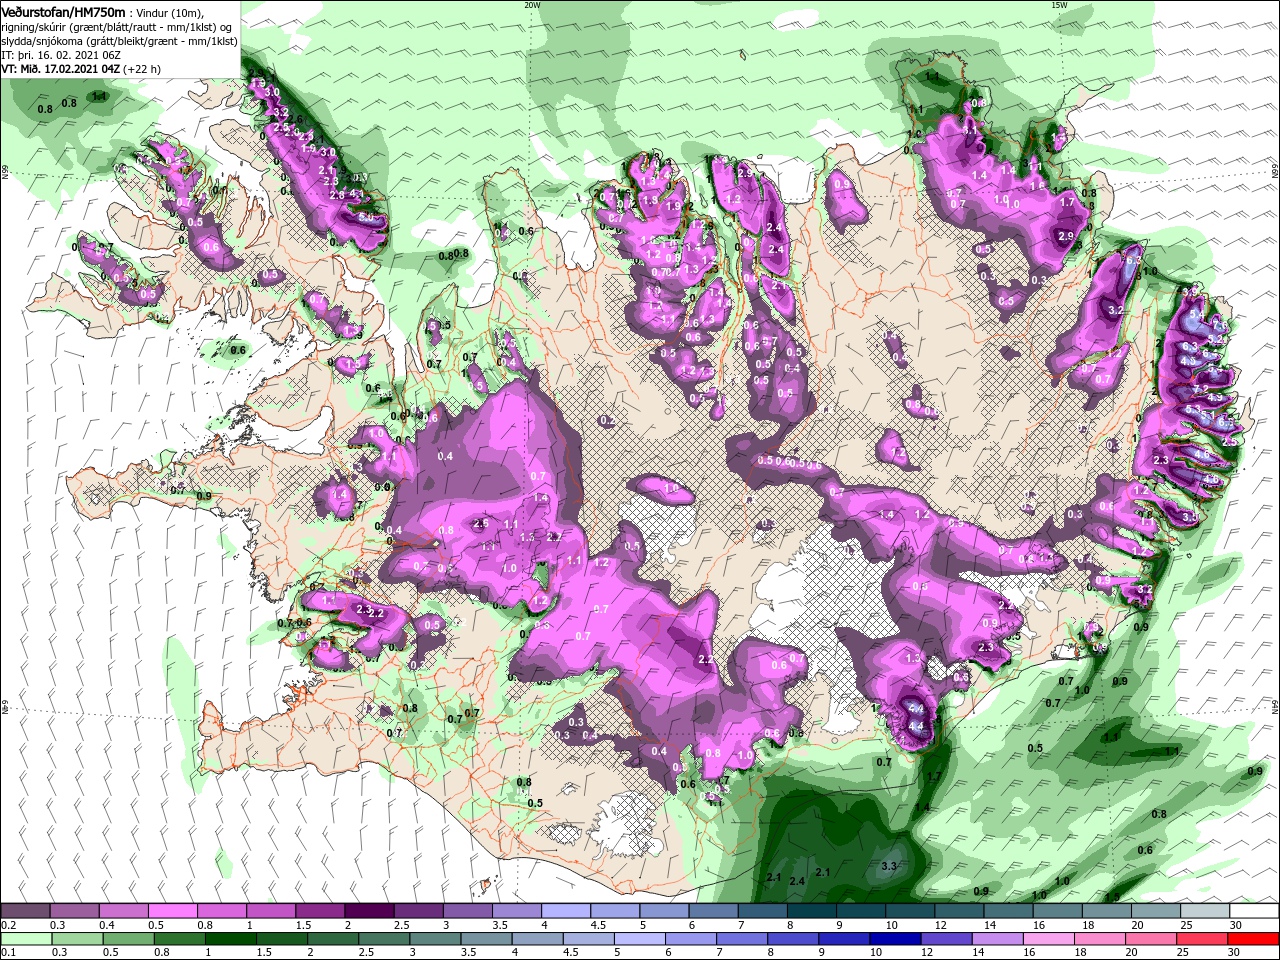
Task: Select the dark teal snow legend swatch between 9 and 10
Action: coord(861,911)
